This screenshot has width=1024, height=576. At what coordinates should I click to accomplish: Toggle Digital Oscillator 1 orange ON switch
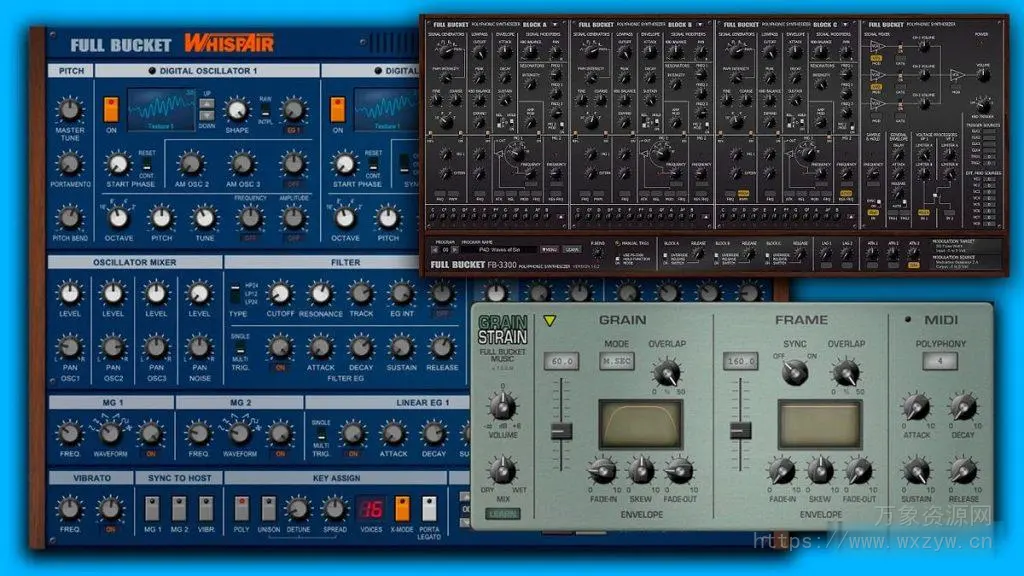111,108
